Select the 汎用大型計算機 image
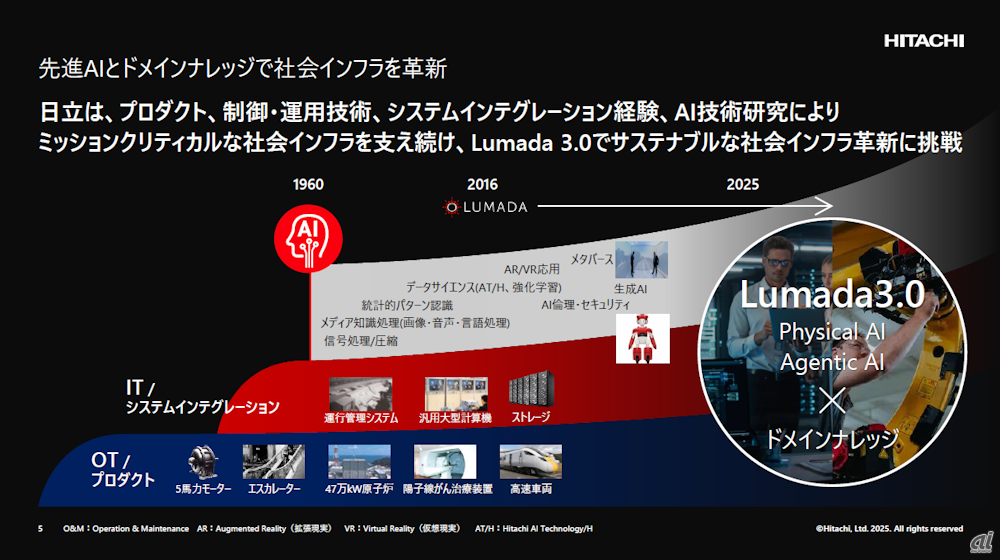 (x=456, y=394)
